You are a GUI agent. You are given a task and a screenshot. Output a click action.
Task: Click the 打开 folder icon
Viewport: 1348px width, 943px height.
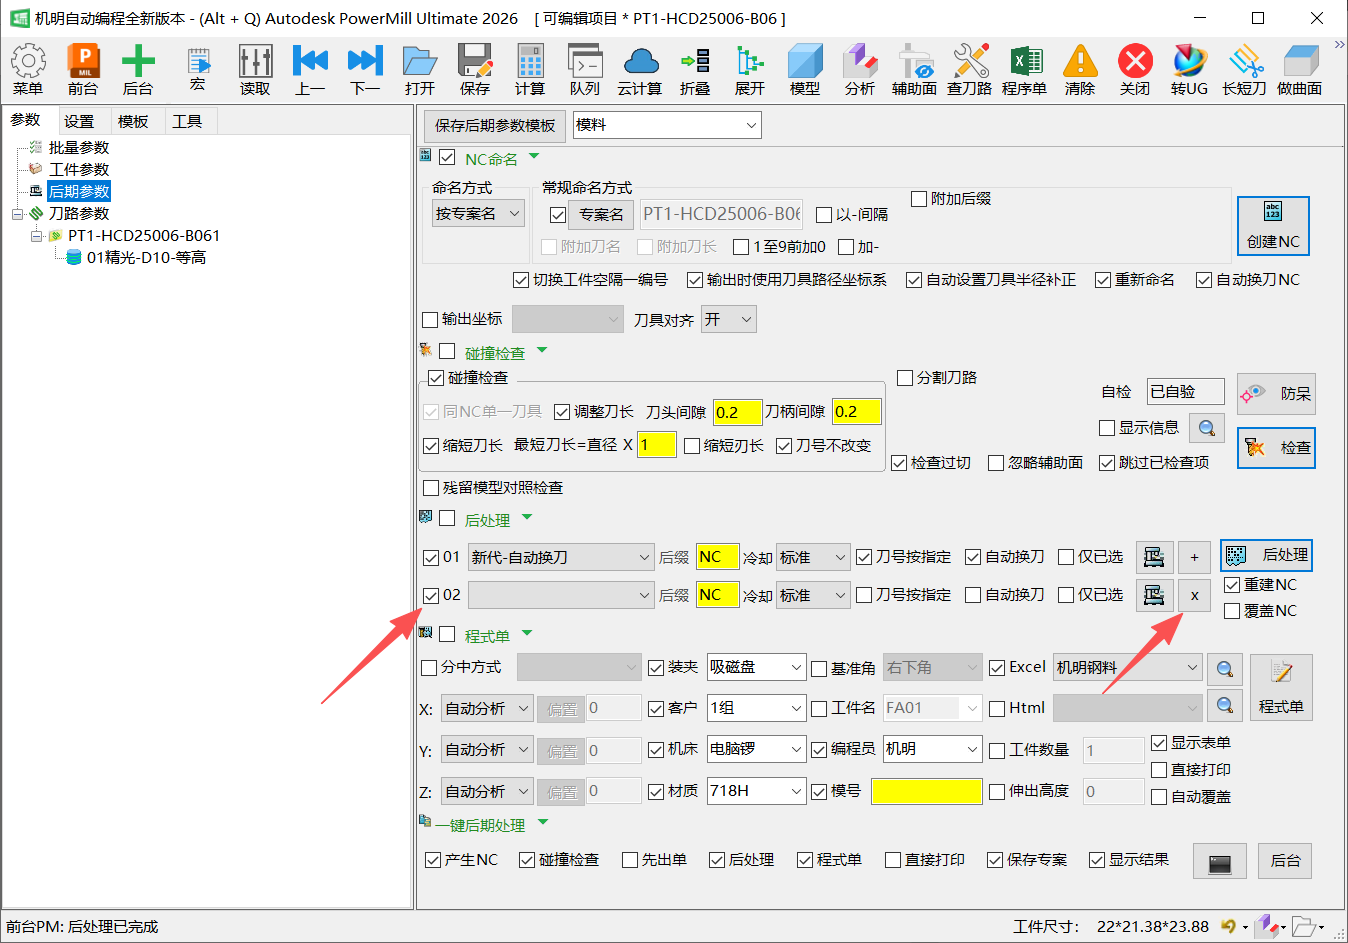420,69
